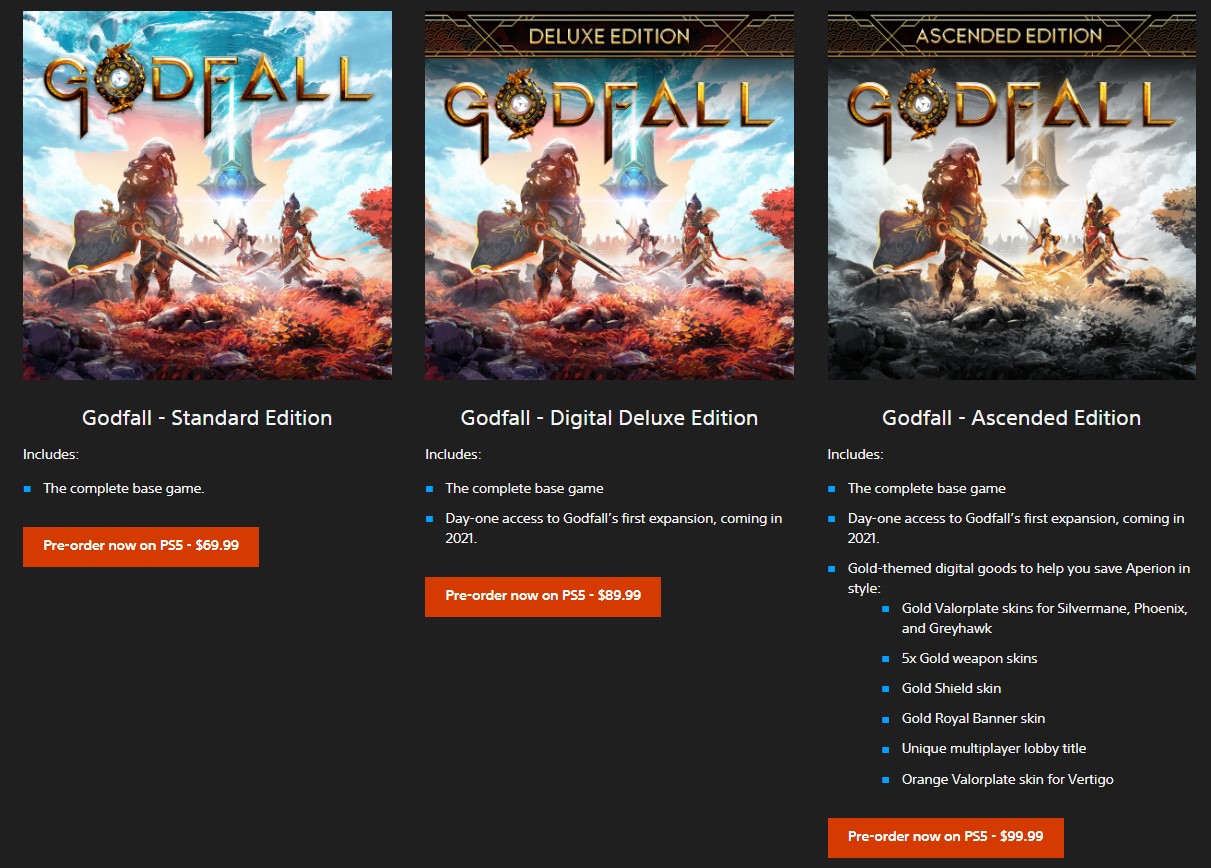Select the 5x Gold weapon skins entry
The height and width of the screenshot is (868, 1211).
pyautogui.click(x=969, y=659)
